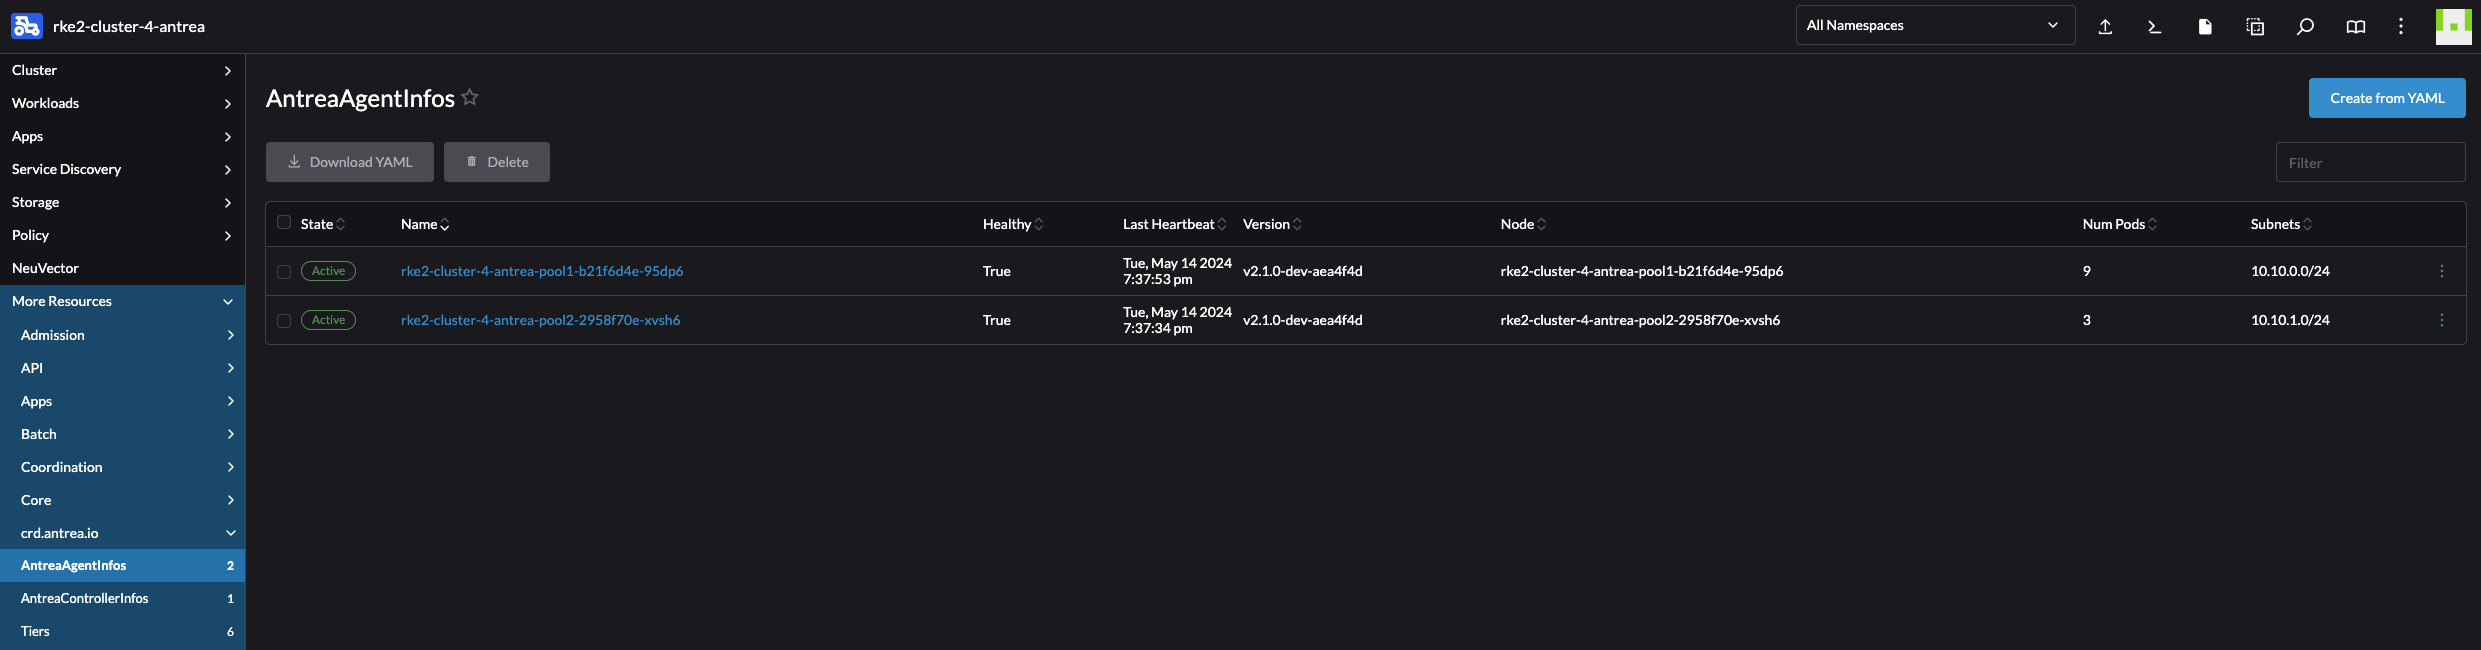The width and height of the screenshot is (2481, 650).
Task: Sort table by Version column
Action: pos(1272,224)
